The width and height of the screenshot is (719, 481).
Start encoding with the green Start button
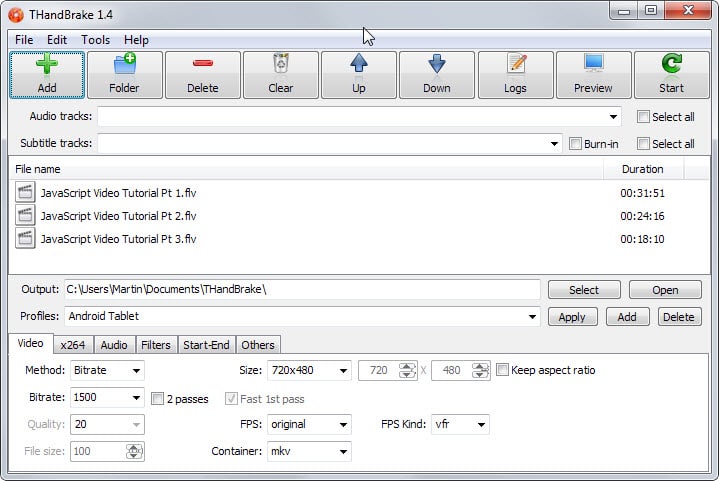(671, 75)
